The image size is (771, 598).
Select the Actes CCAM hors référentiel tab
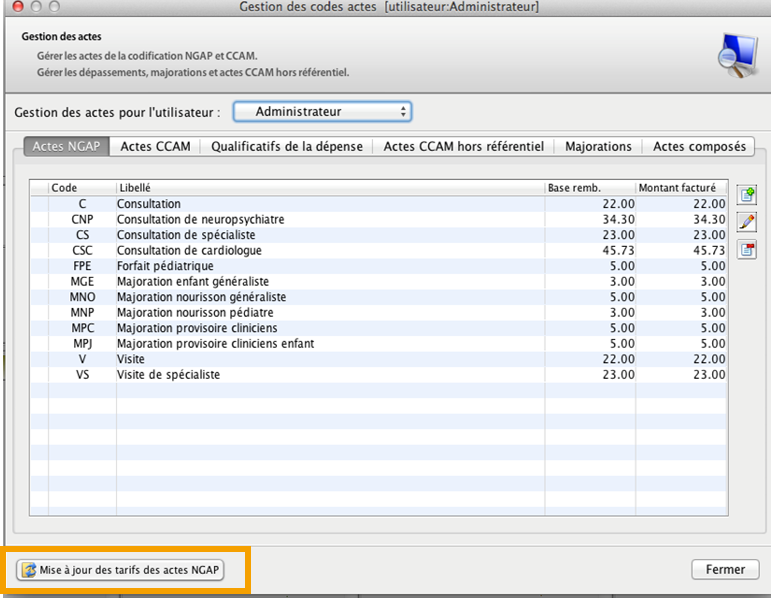click(463, 146)
